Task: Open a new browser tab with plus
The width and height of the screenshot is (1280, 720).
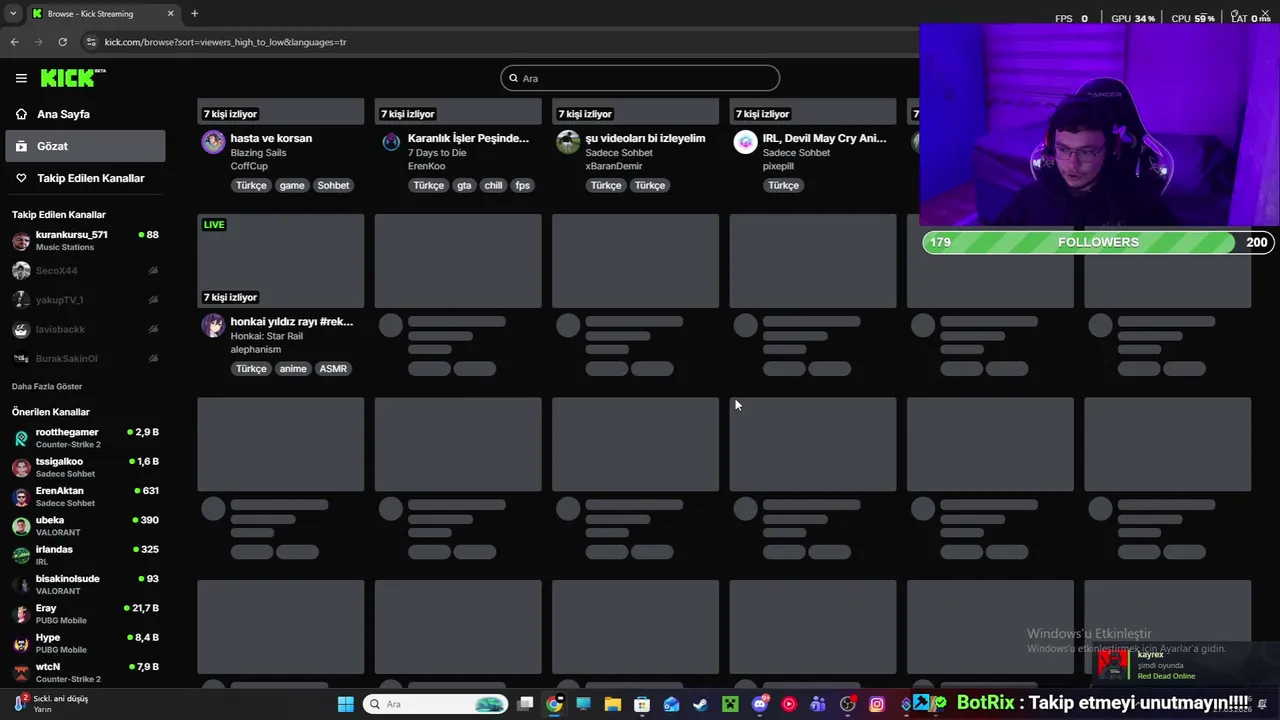Action: coord(194,13)
